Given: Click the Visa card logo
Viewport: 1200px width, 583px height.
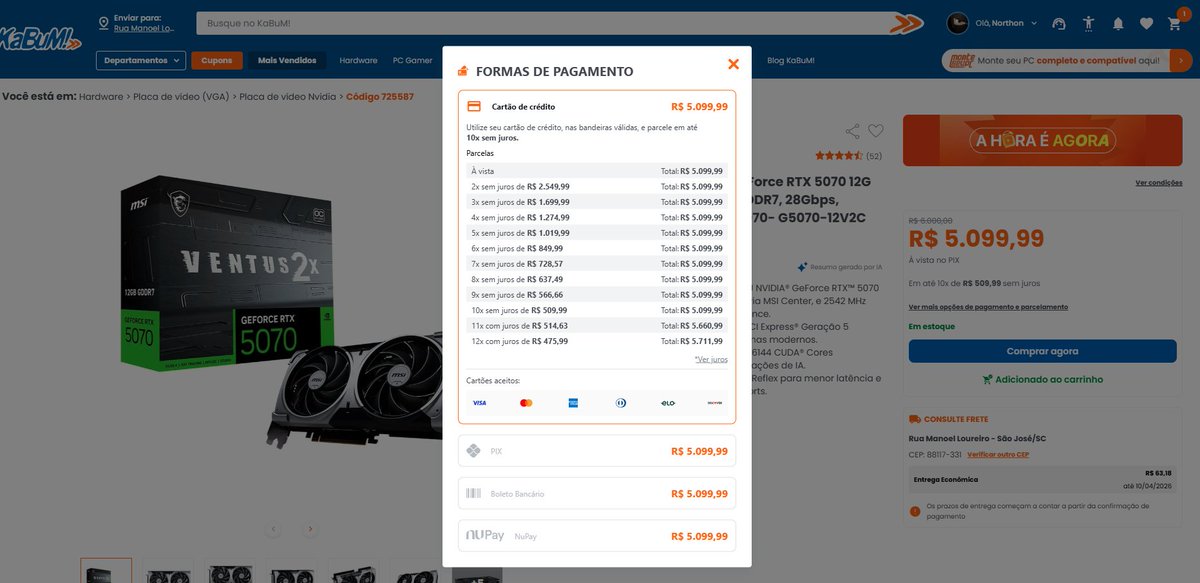Looking at the screenshot, I should 479,402.
